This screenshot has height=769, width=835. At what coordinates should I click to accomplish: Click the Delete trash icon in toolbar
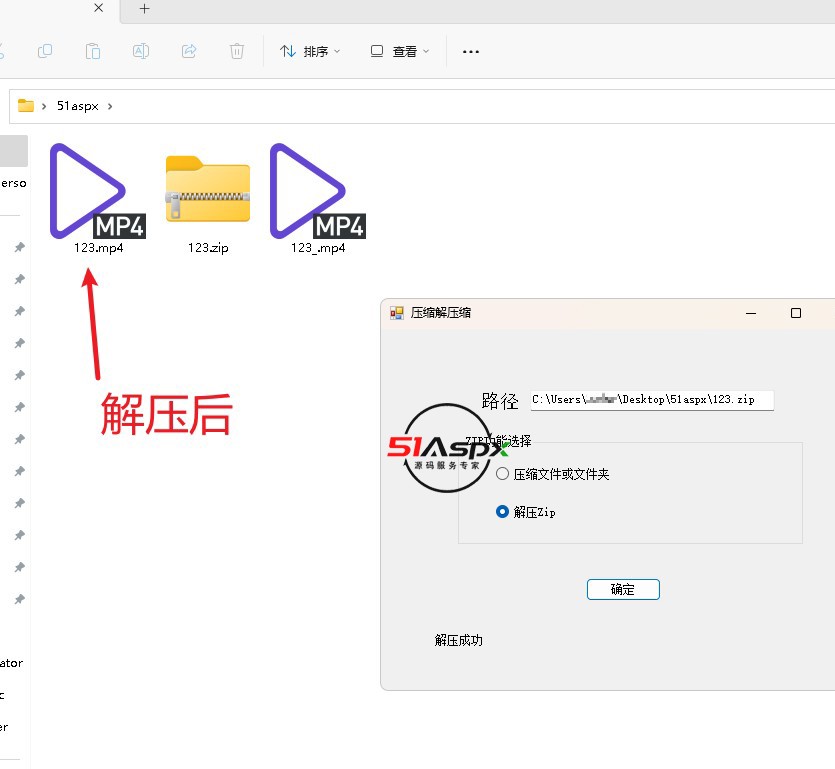(236, 51)
